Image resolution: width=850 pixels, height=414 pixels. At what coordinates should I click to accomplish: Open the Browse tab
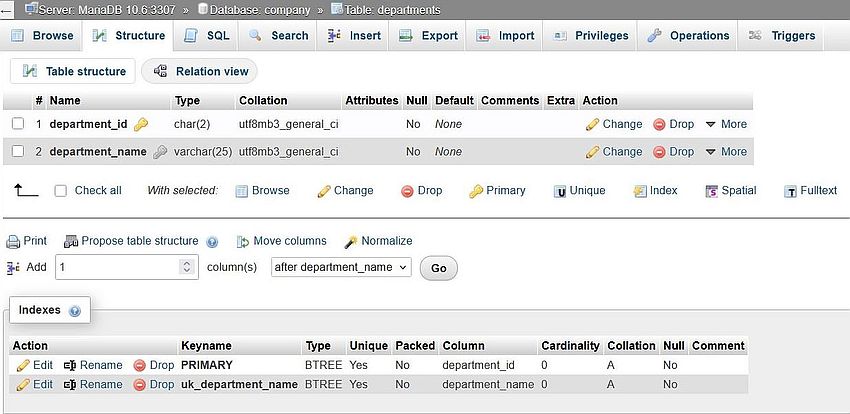42,36
